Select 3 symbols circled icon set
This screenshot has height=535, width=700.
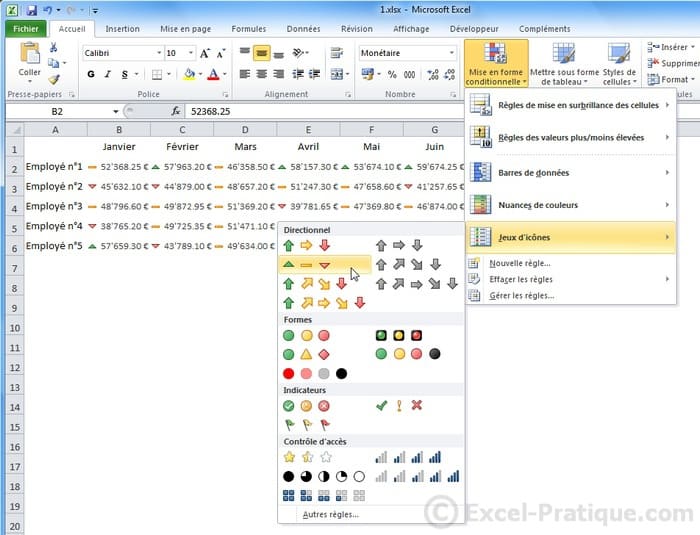307,406
